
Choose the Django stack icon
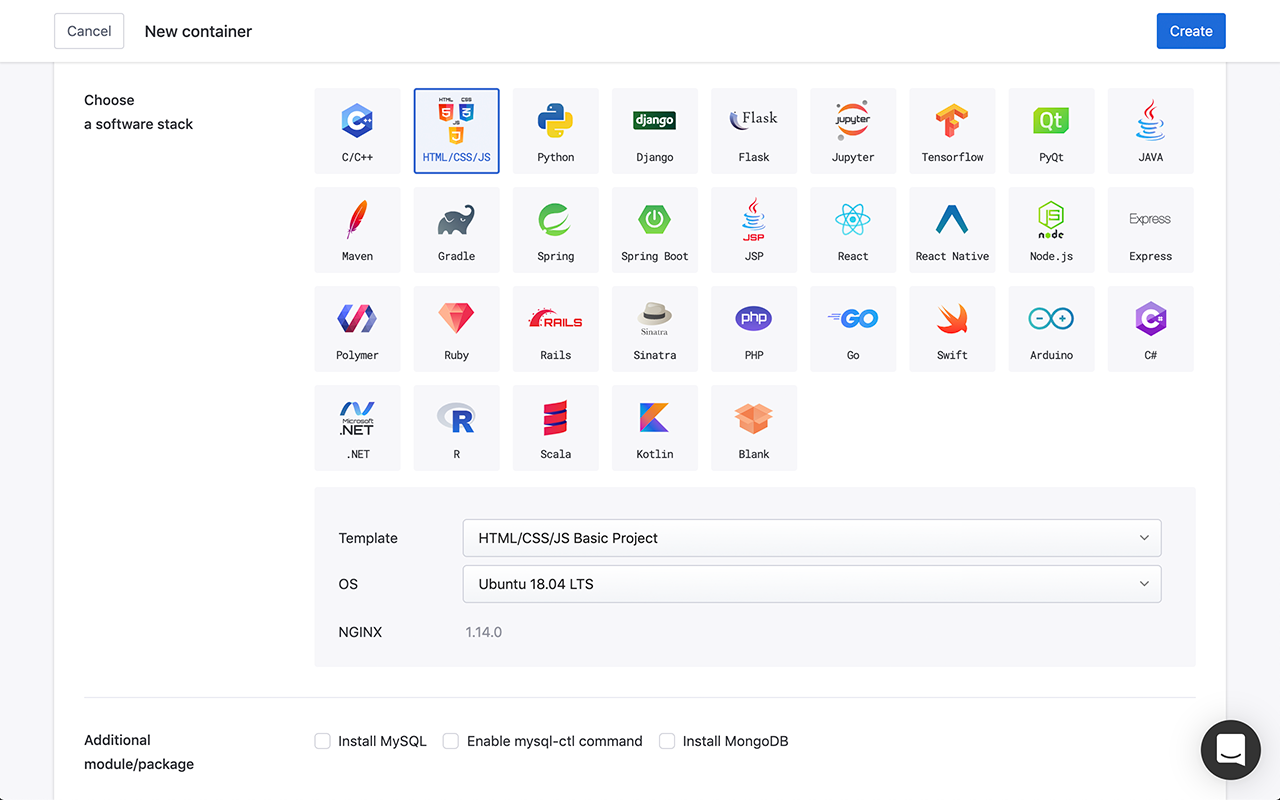[654, 130]
